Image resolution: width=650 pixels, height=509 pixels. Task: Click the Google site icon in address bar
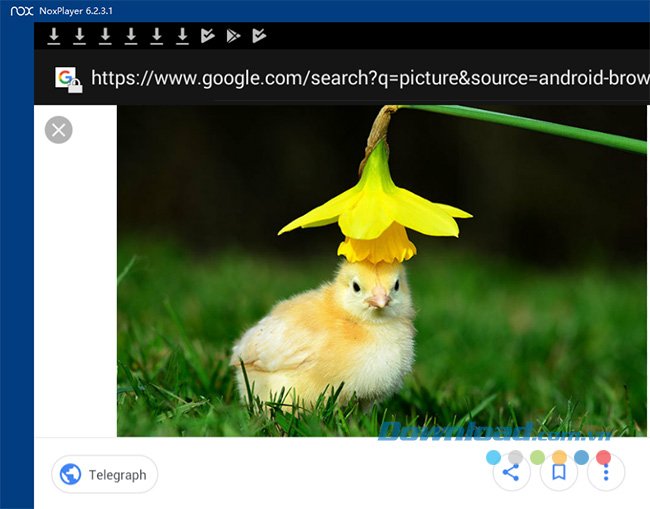tap(67, 78)
